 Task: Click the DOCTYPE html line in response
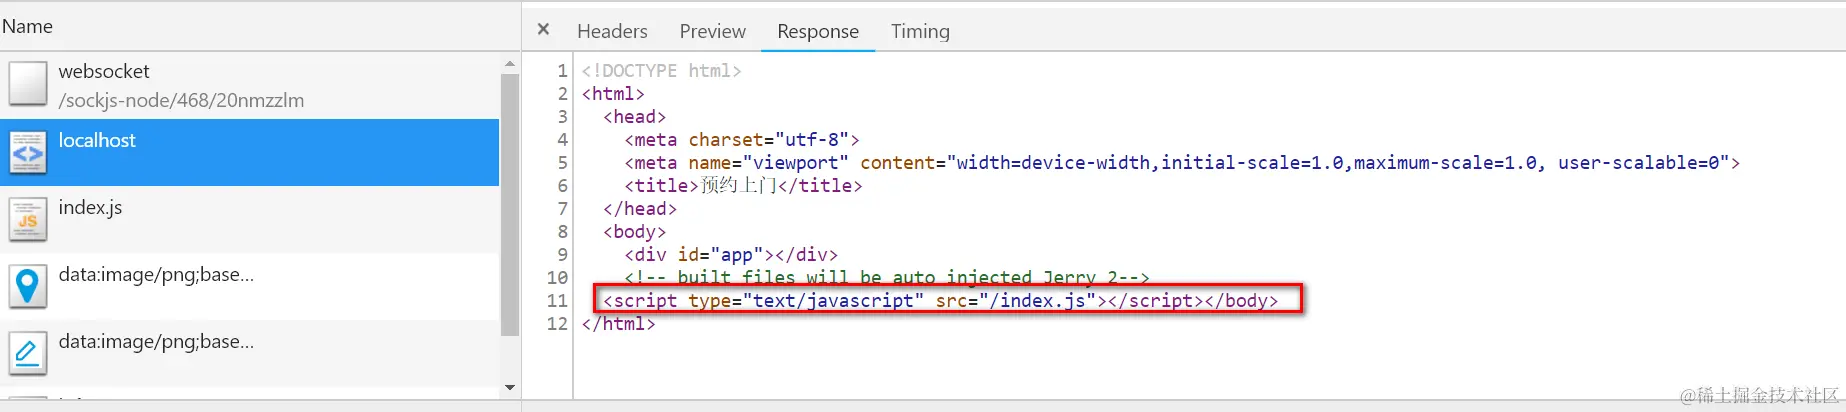pos(661,71)
